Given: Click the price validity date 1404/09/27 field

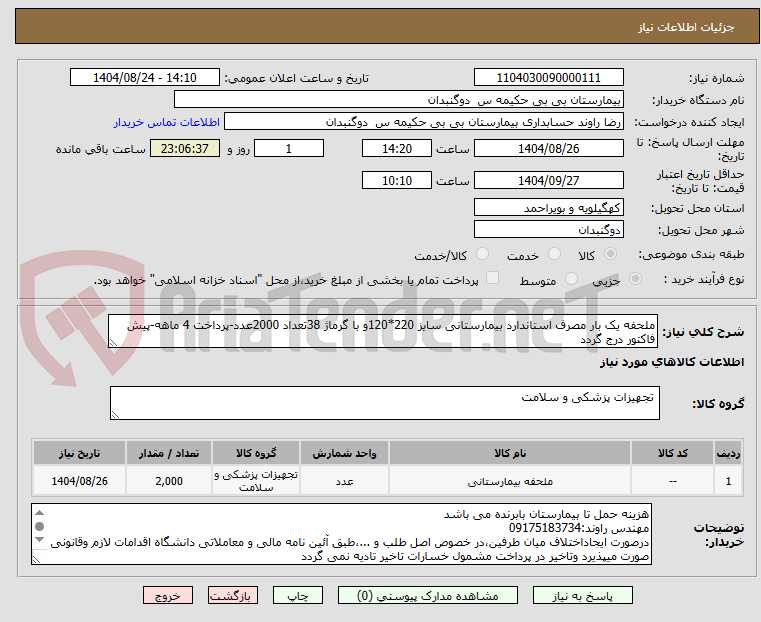Looking at the screenshot, I should (548, 180).
